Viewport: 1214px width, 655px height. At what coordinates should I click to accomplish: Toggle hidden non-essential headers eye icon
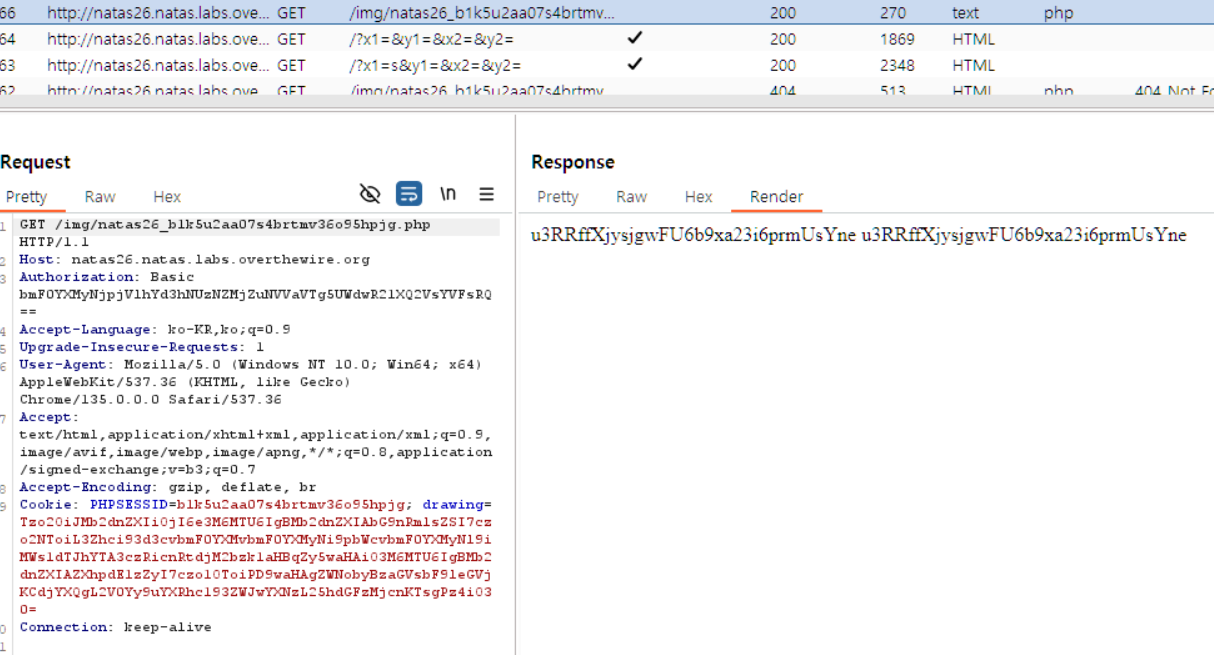pyautogui.click(x=370, y=194)
